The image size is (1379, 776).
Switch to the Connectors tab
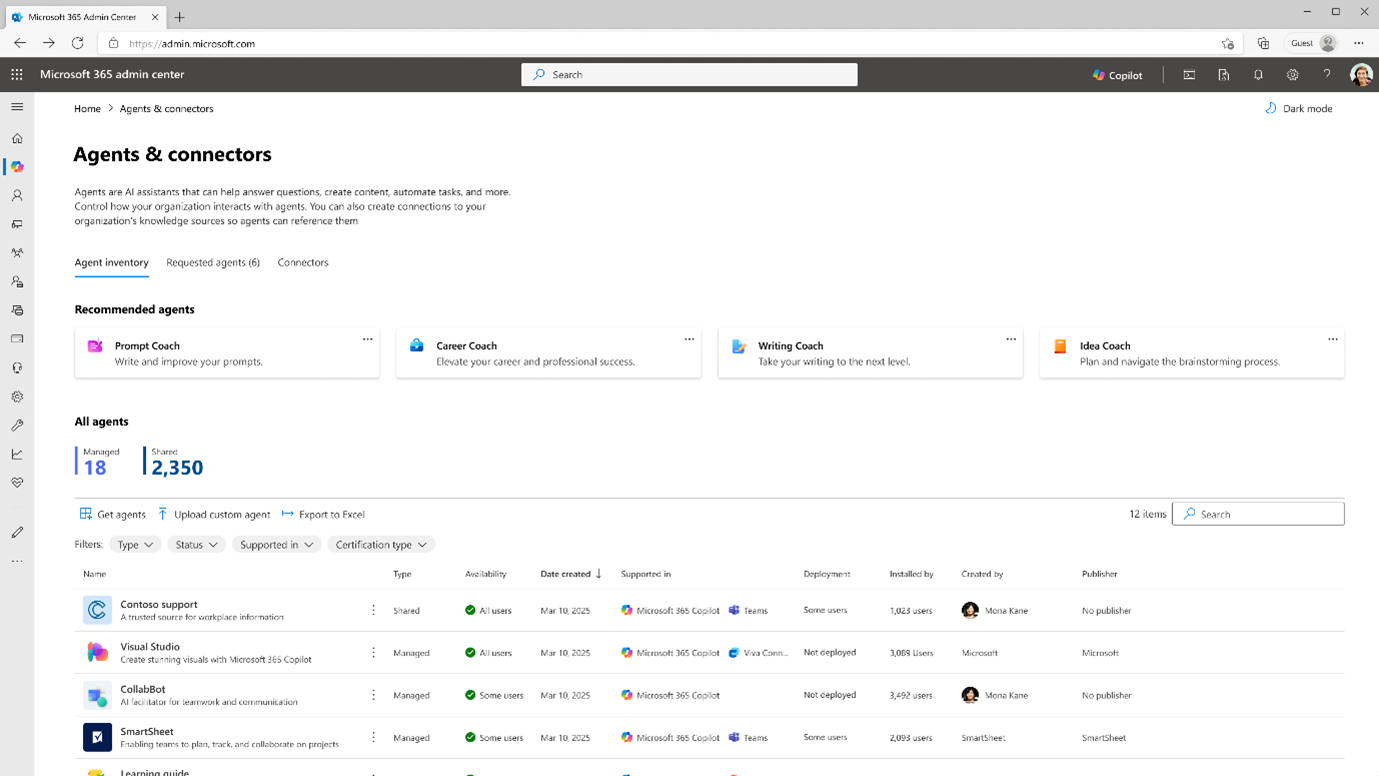(303, 263)
